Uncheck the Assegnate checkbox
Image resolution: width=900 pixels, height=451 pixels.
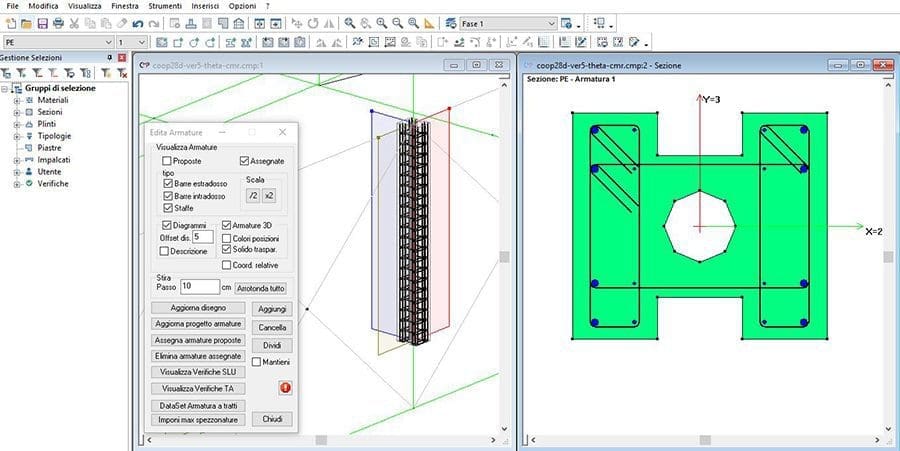pyautogui.click(x=244, y=161)
